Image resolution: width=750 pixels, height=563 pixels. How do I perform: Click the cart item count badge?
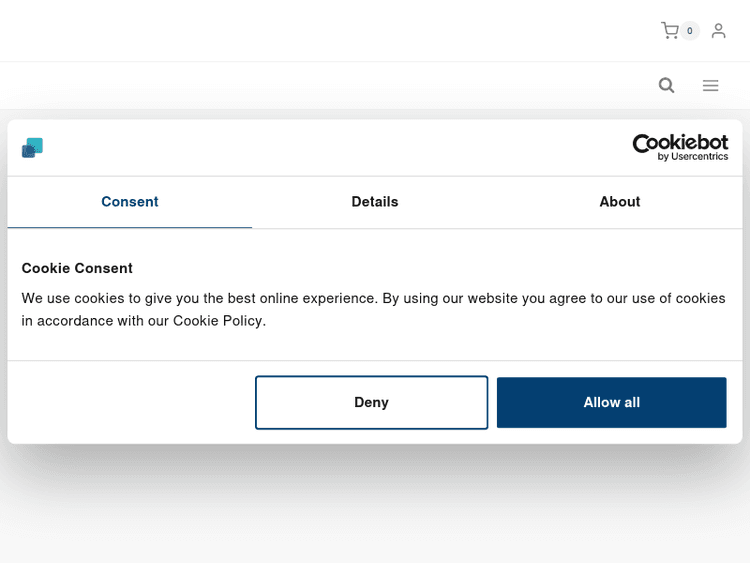click(x=690, y=31)
